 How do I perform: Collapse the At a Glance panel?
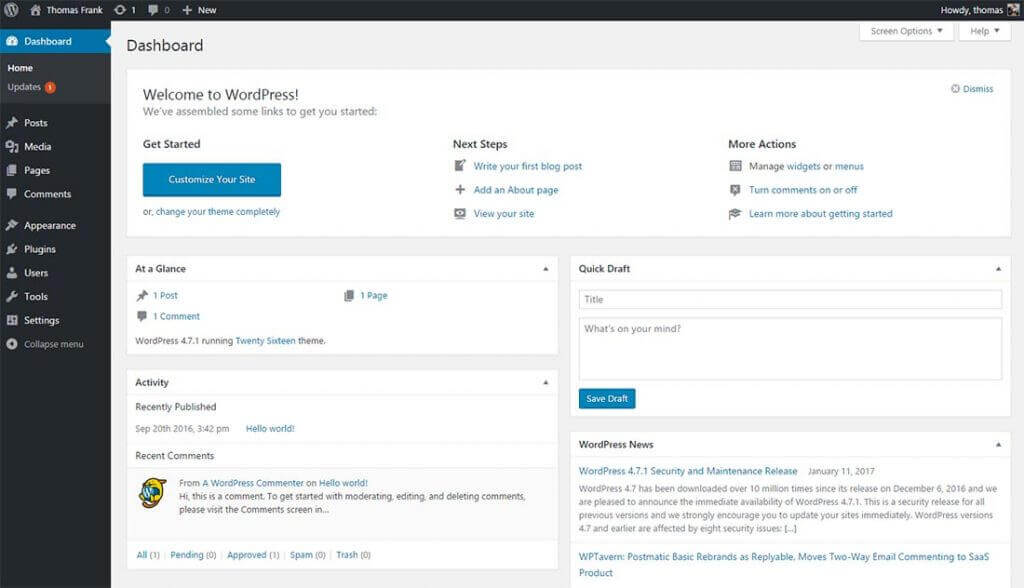(x=546, y=268)
